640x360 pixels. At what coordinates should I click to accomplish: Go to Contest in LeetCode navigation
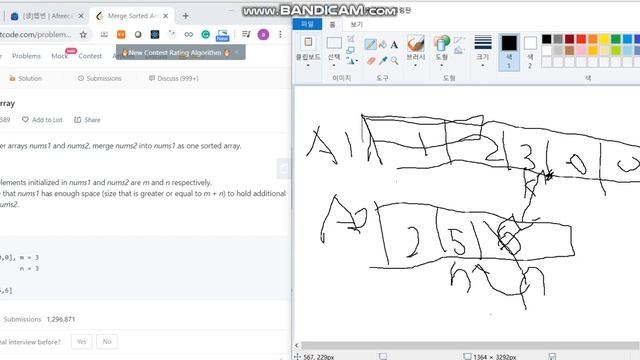(90, 56)
